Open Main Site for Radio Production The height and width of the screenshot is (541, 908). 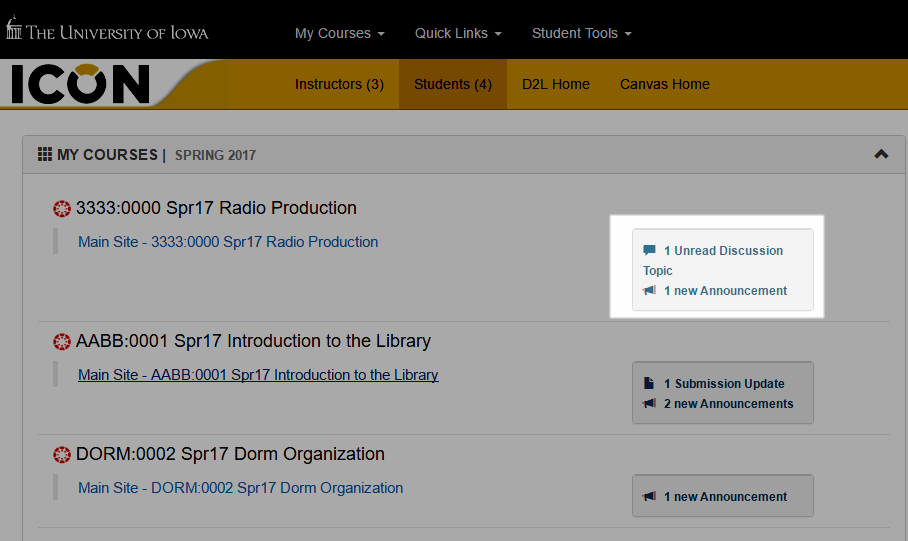click(228, 242)
